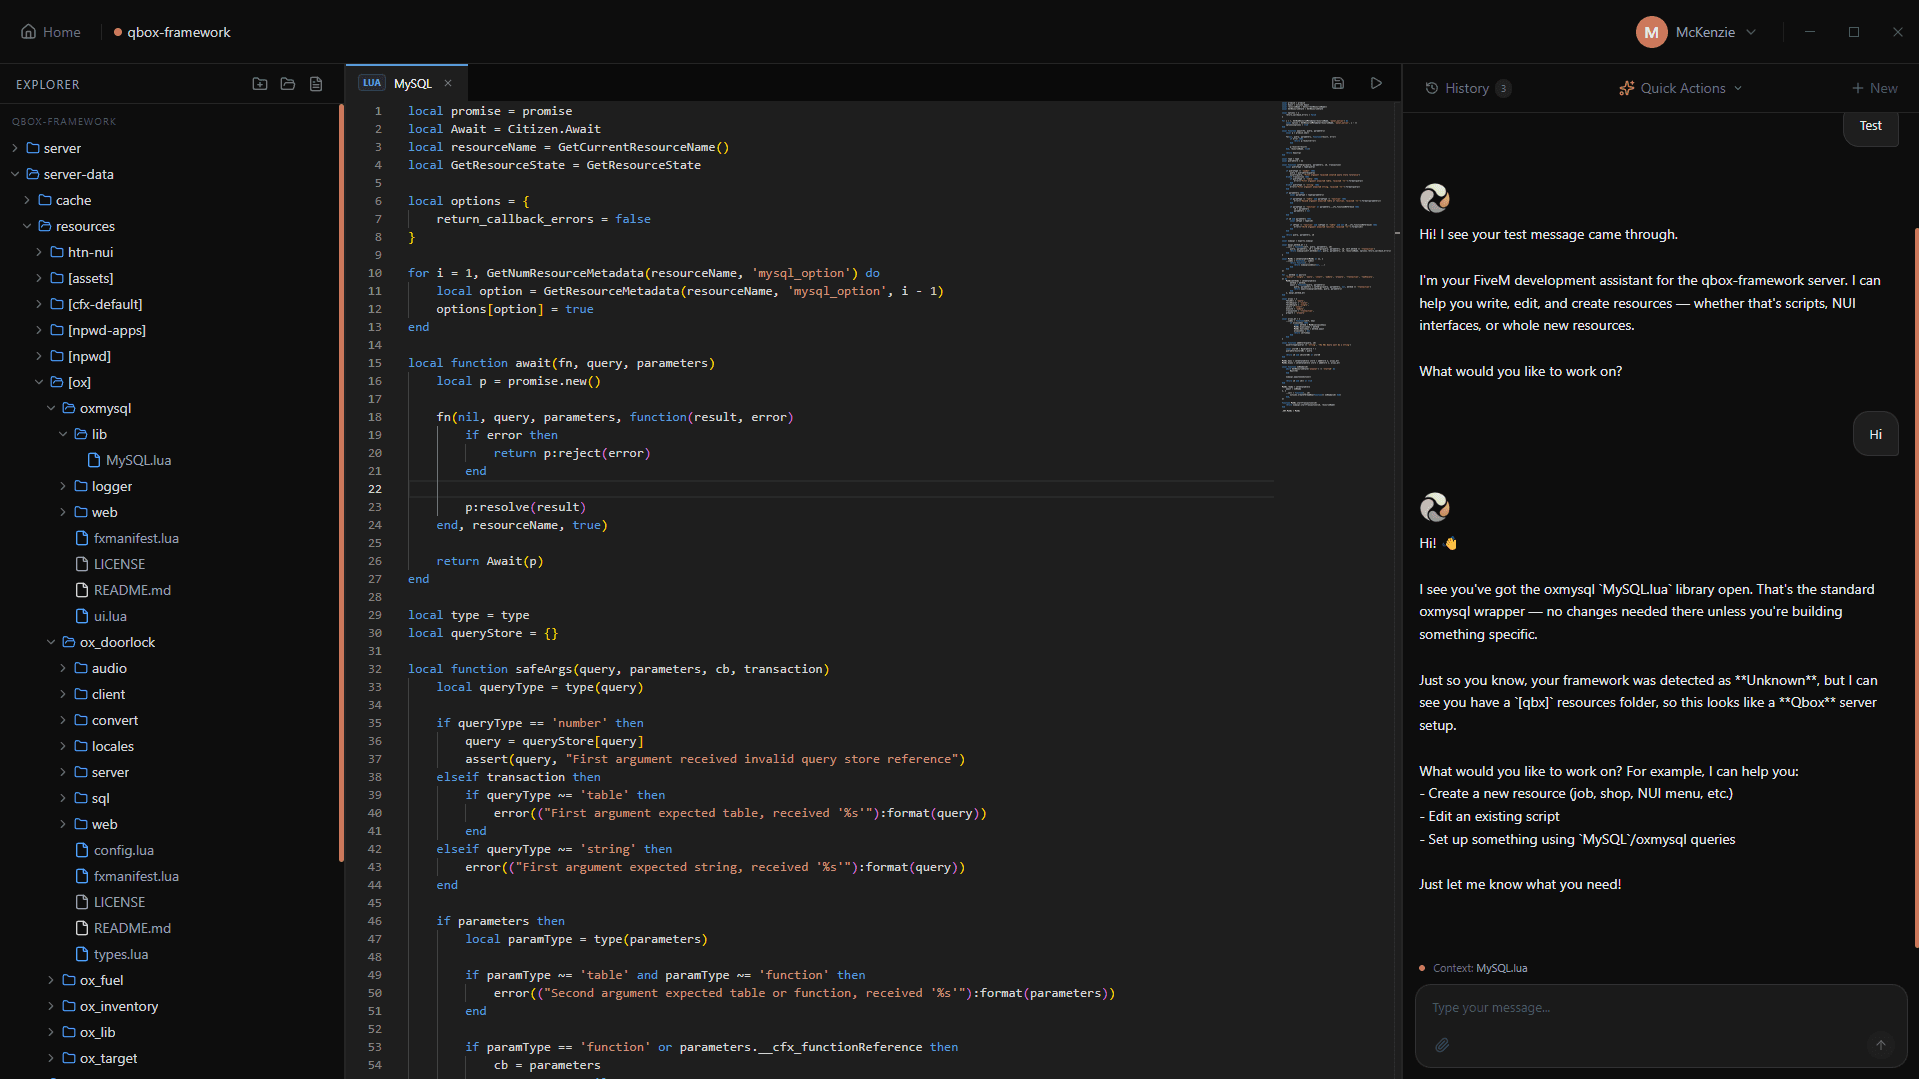The height and width of the screenshot is (1079, 1919).
Task: Click the attachment paperclip icon
Action: coord(1442,1045)
